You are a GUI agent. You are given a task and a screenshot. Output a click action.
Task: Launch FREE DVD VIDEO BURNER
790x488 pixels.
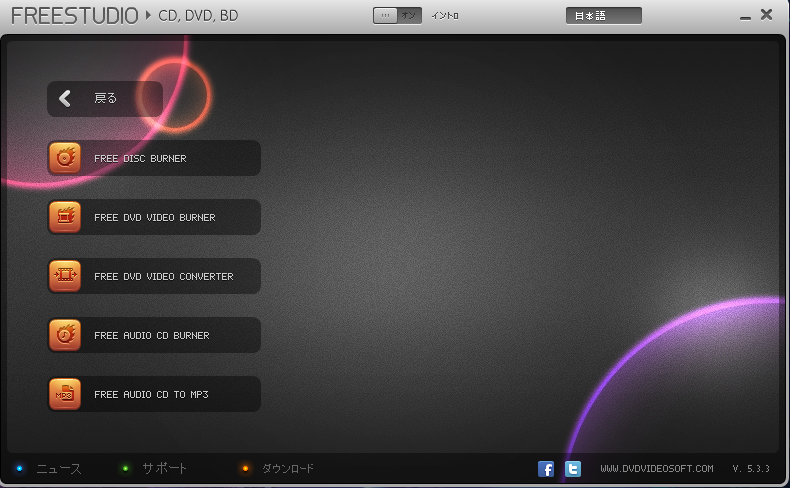tap(154, 217)
